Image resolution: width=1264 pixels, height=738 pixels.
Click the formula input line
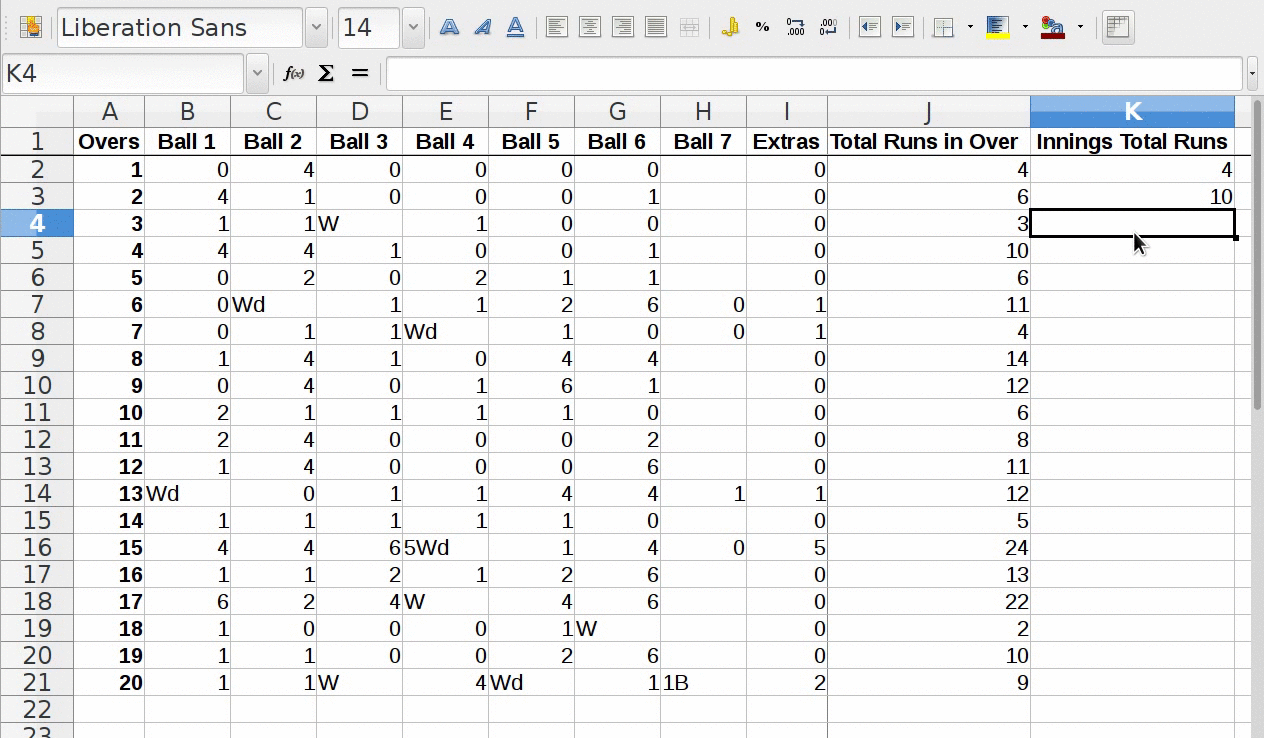pyautogui.click(x=814, y=73)
